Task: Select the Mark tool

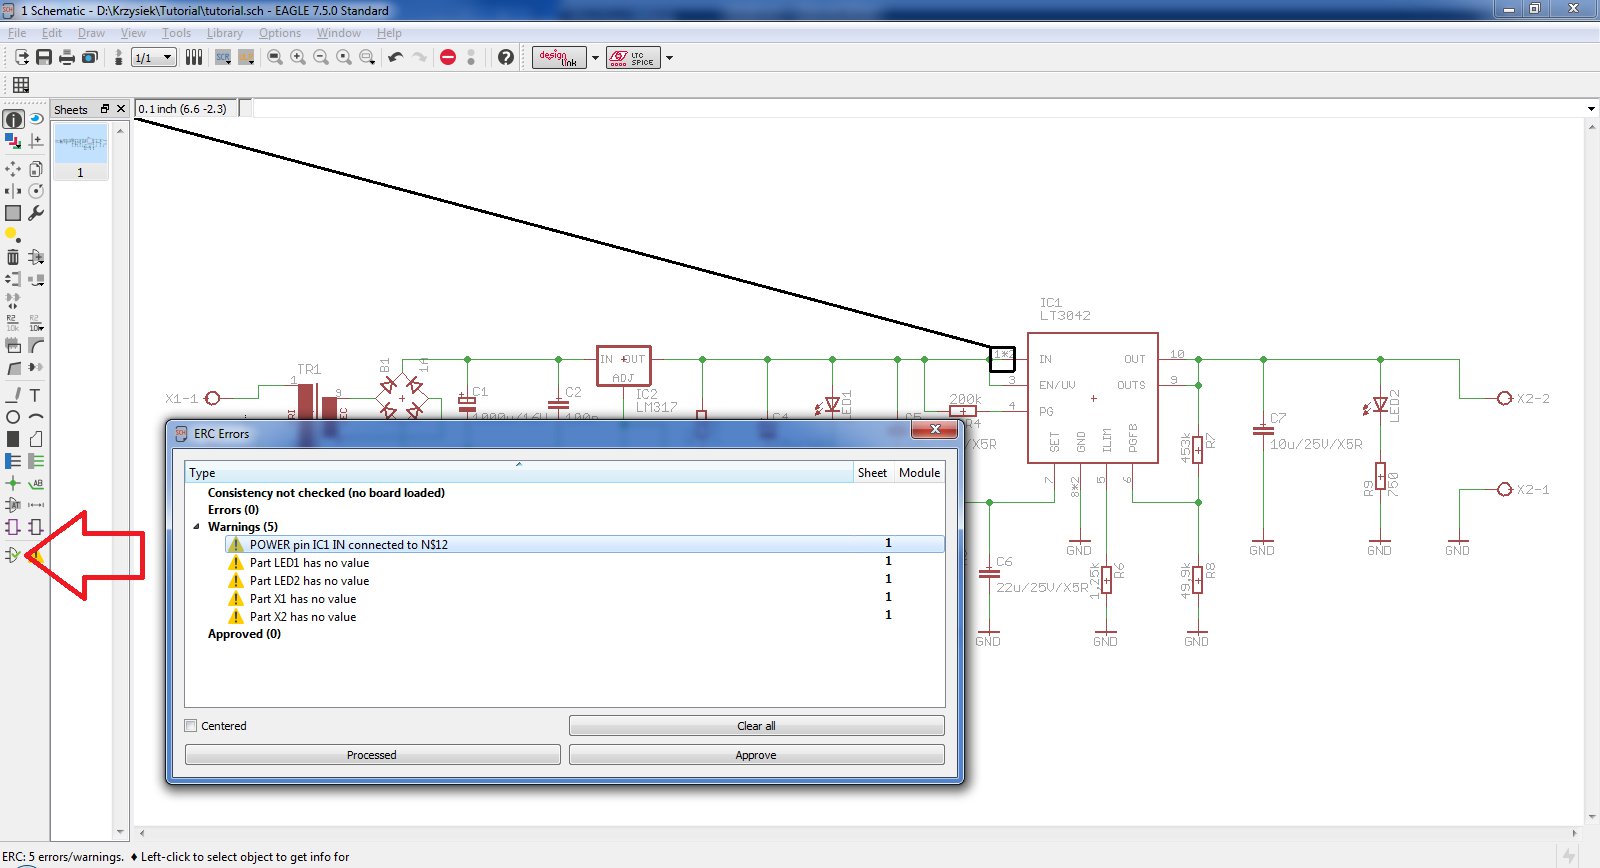Action: point(36,140)
